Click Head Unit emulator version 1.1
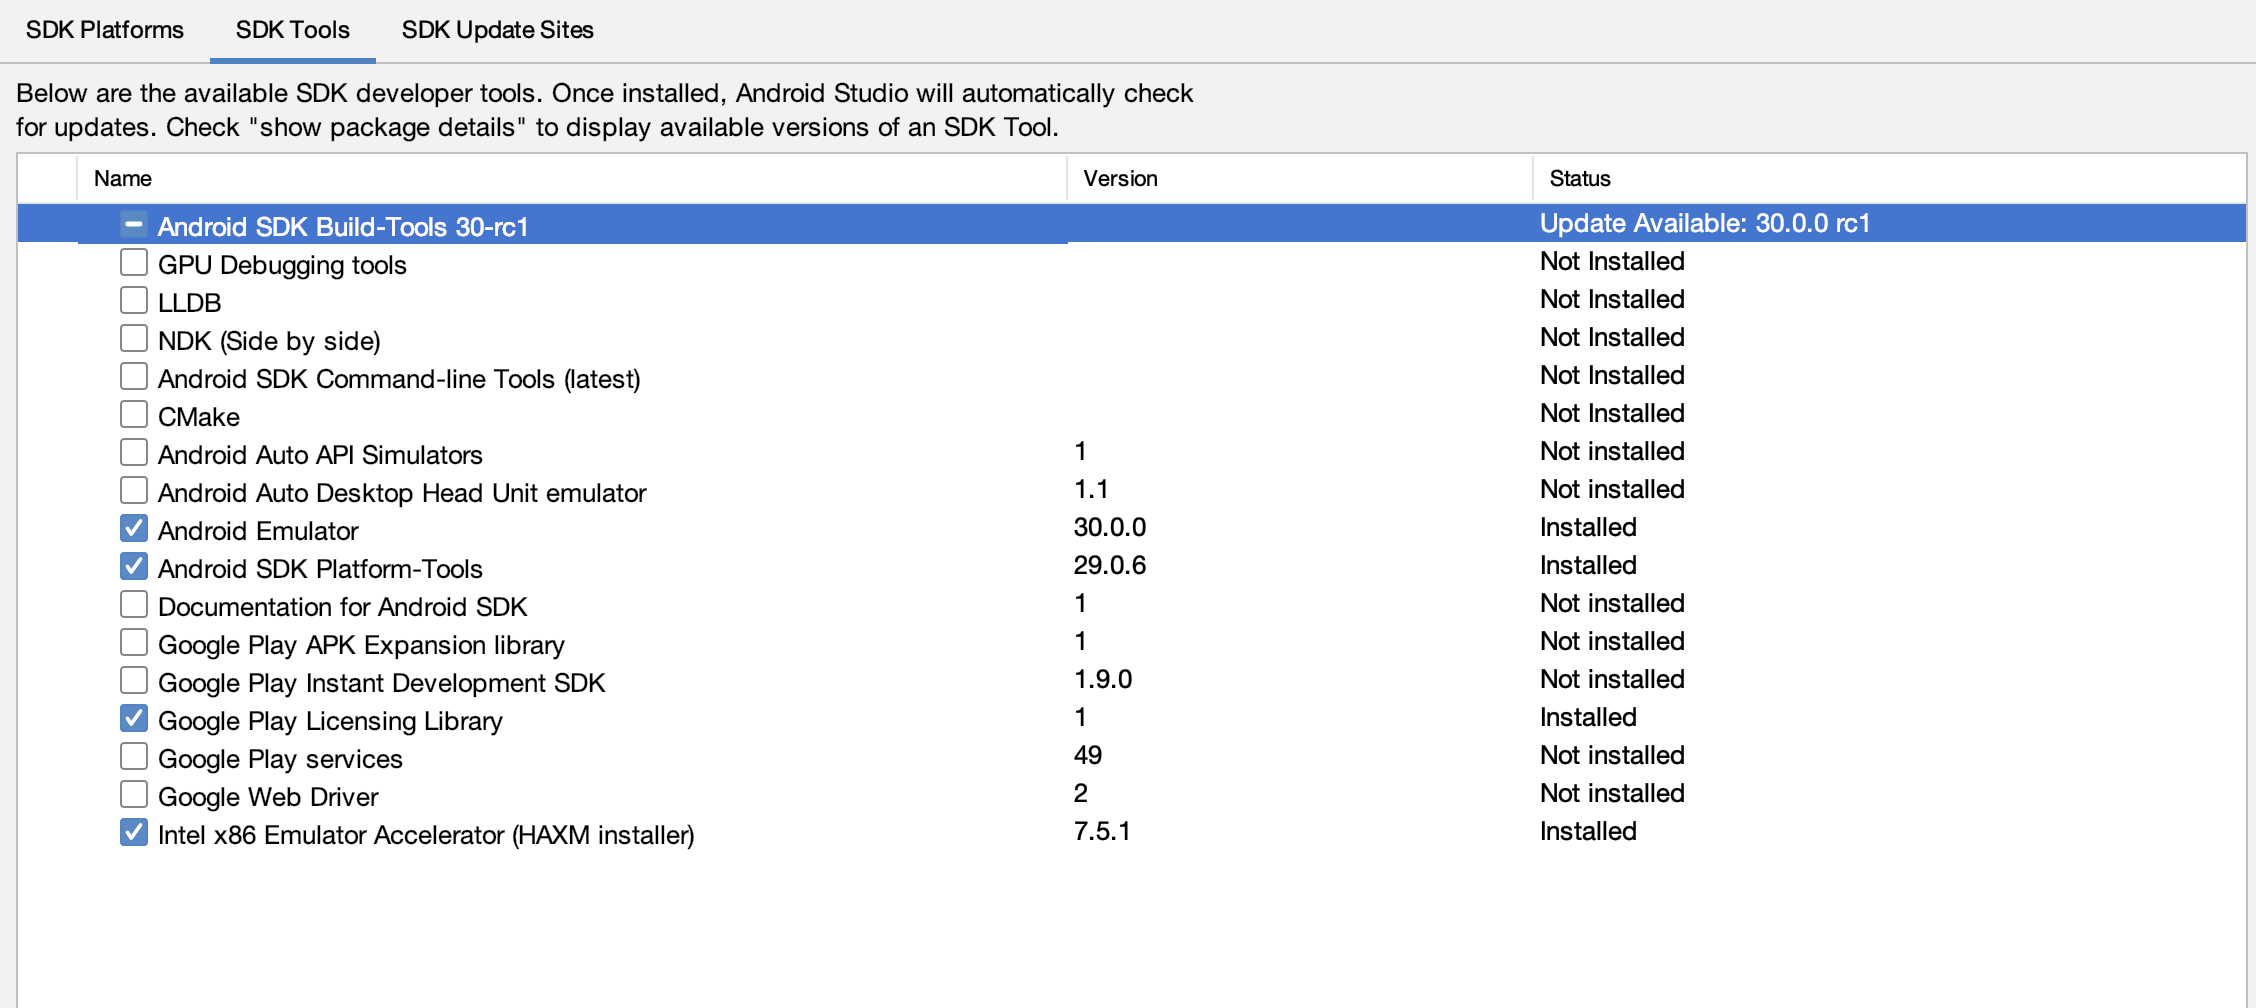This screenshot has width=2256, height=1008. coord(1091,489)
